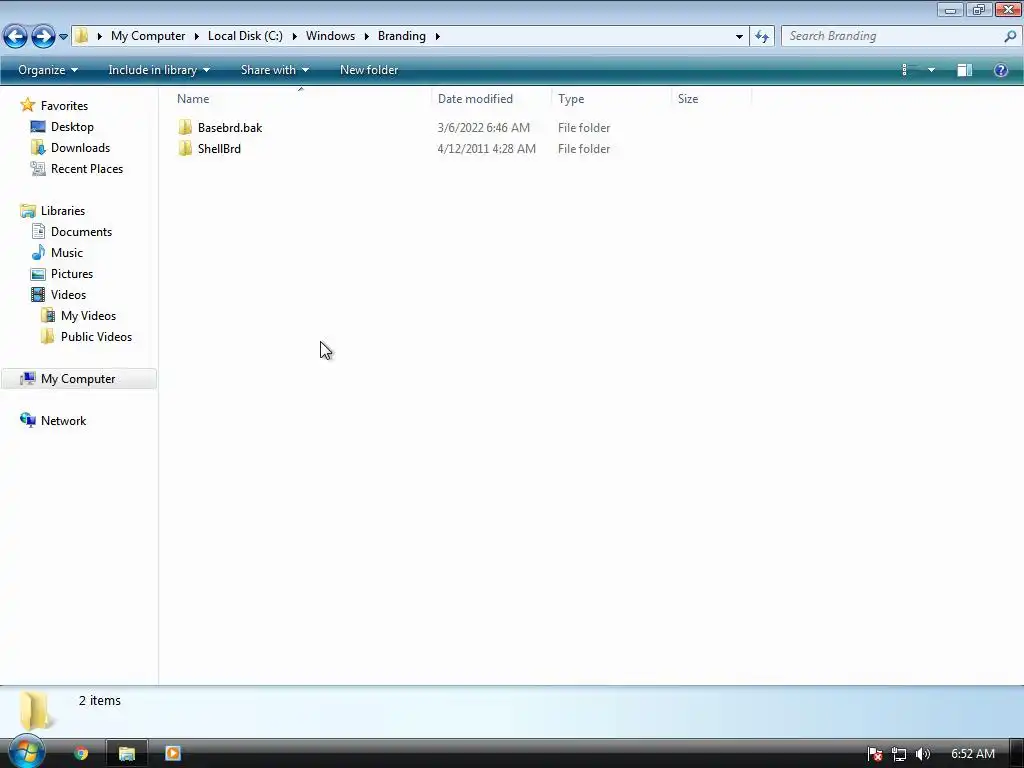Click the 6:52 AM clock
The width and height of the screenshot is (1024, 768).
pos(972,754)
